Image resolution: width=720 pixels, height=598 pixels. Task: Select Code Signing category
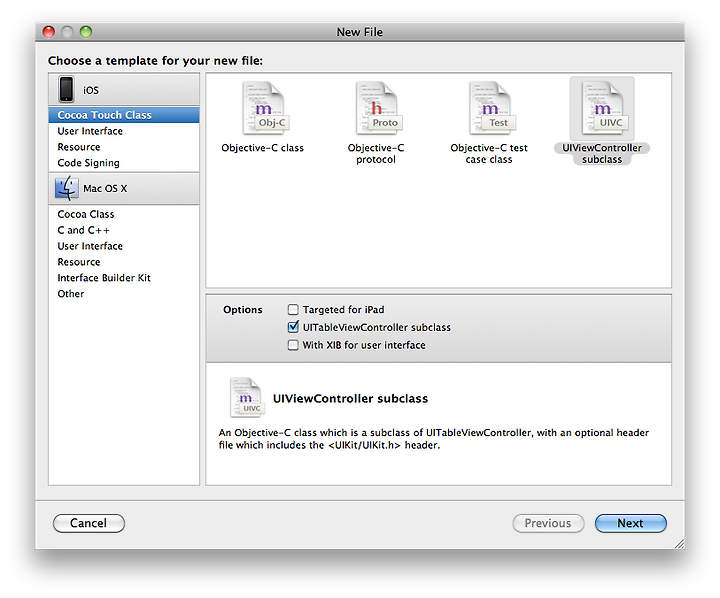[124, 163]
